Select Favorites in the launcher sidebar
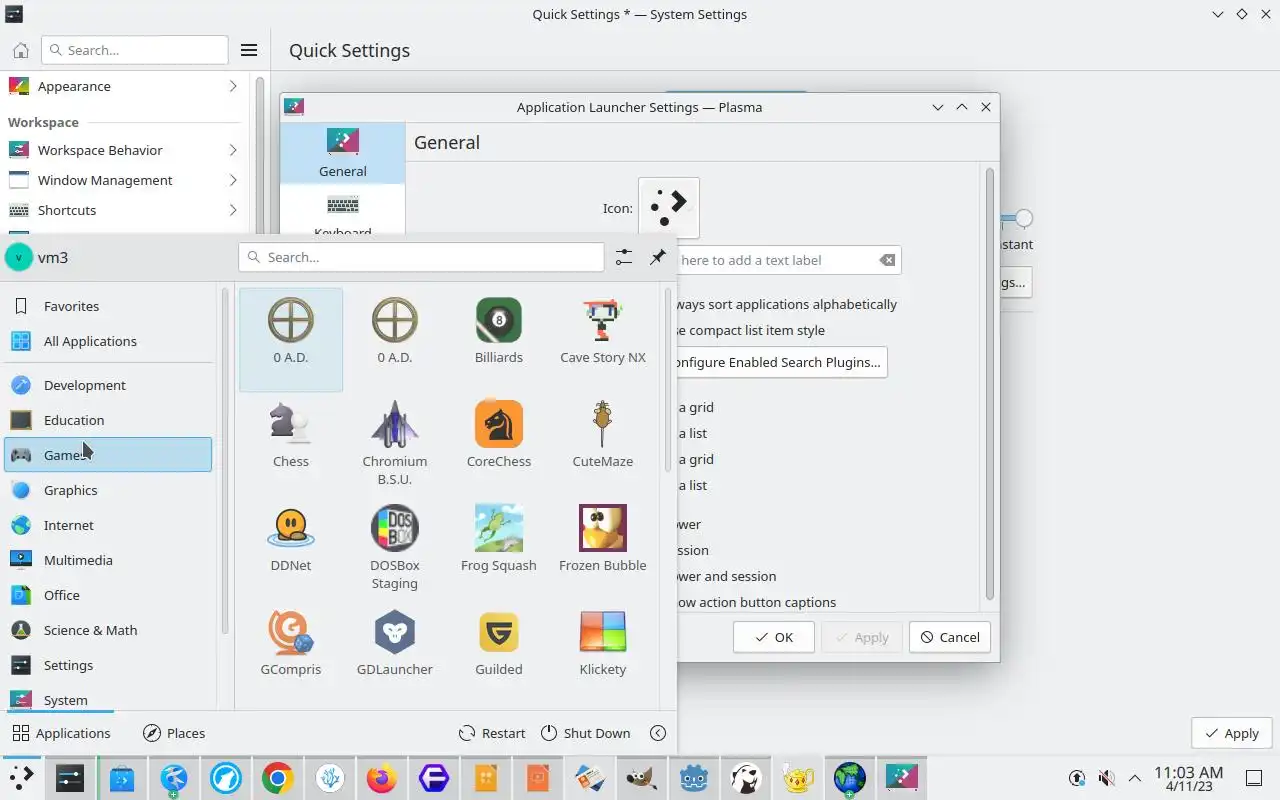 point(108,306)
